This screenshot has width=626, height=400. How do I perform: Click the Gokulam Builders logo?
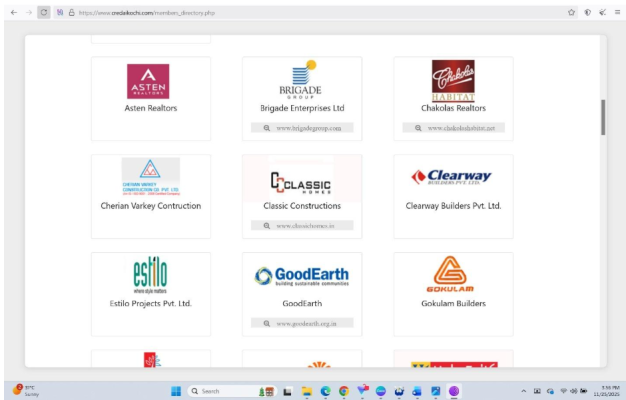point(452,275)
